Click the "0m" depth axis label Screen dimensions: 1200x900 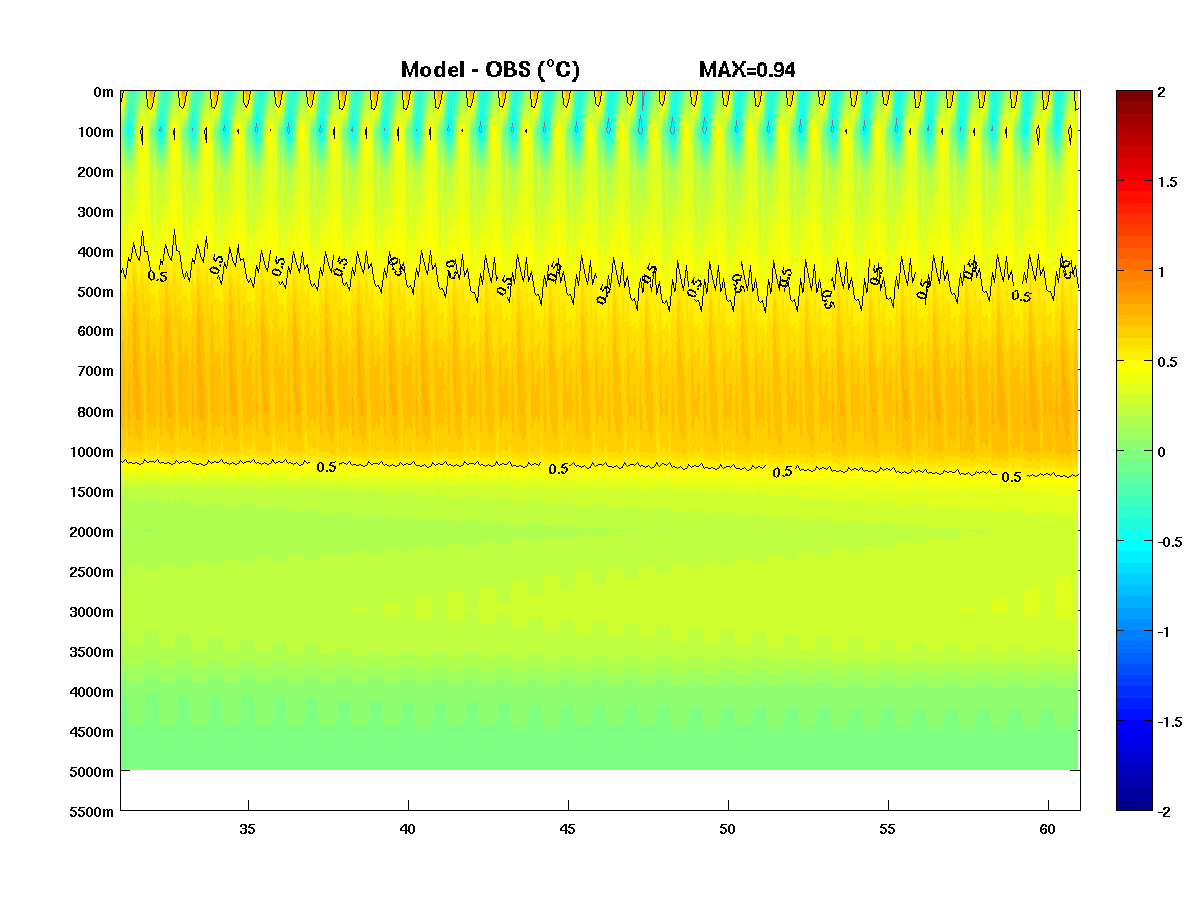pos(103,92)
